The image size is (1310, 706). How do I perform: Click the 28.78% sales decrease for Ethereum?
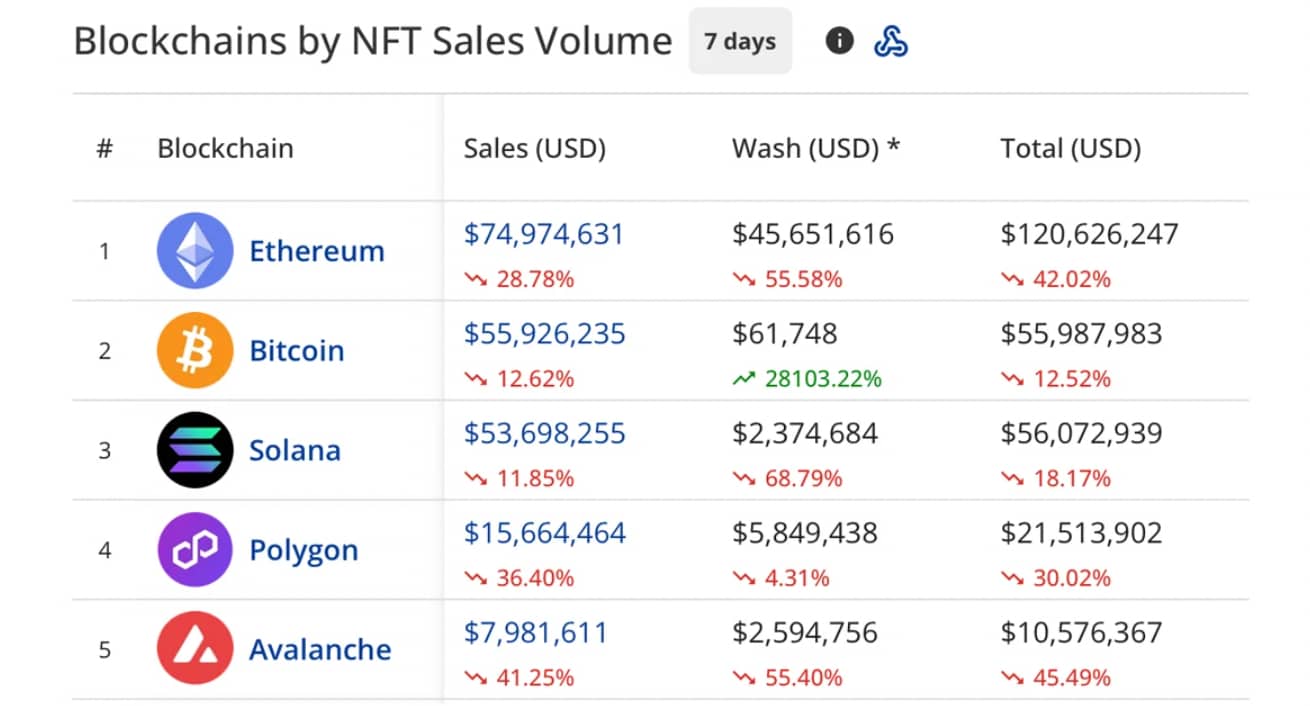tap(519, 279)
